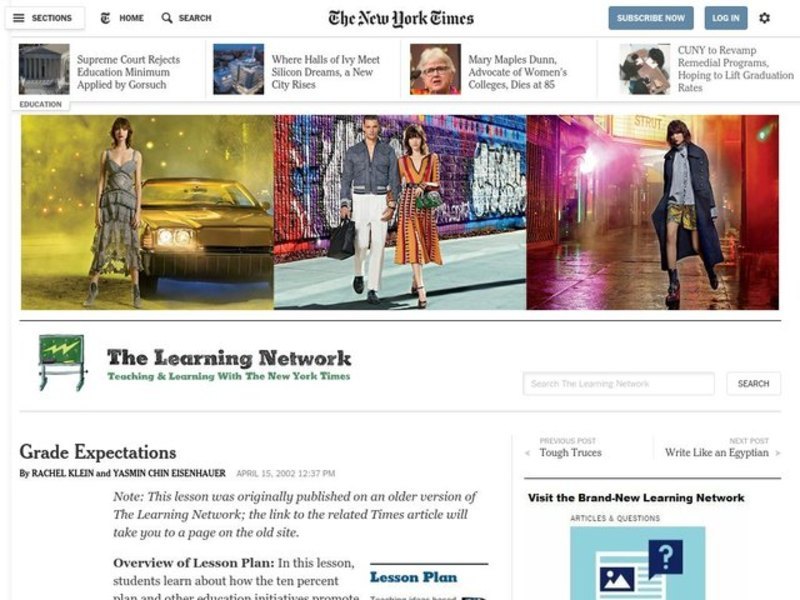Image resolution: width=800 pixels, height=600 pixels.
Task: Click the previous post left arrow
Action: click(x=528, y=453)
